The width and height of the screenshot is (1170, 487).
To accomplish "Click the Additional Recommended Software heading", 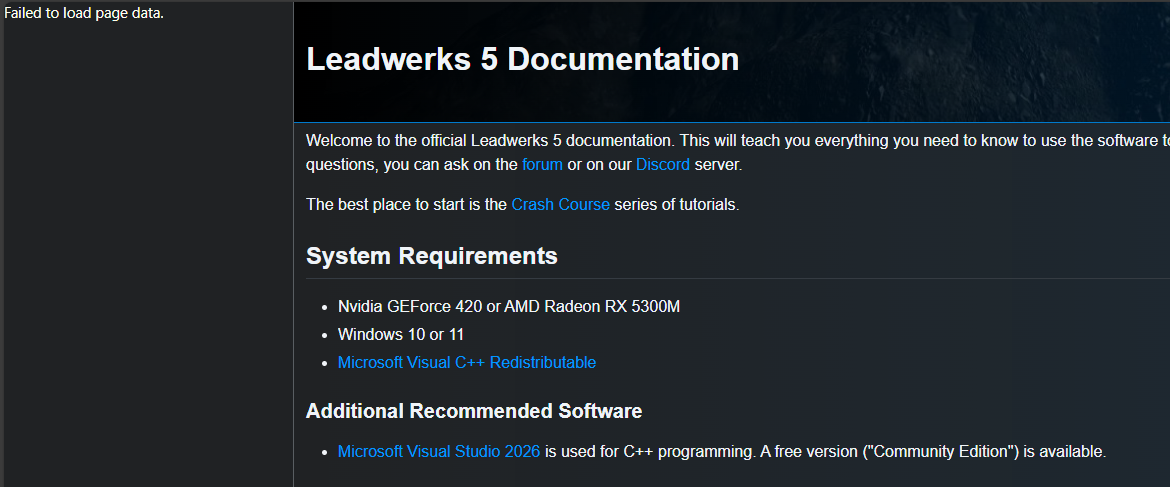I will pyautogui.click(x=473, y=411).
